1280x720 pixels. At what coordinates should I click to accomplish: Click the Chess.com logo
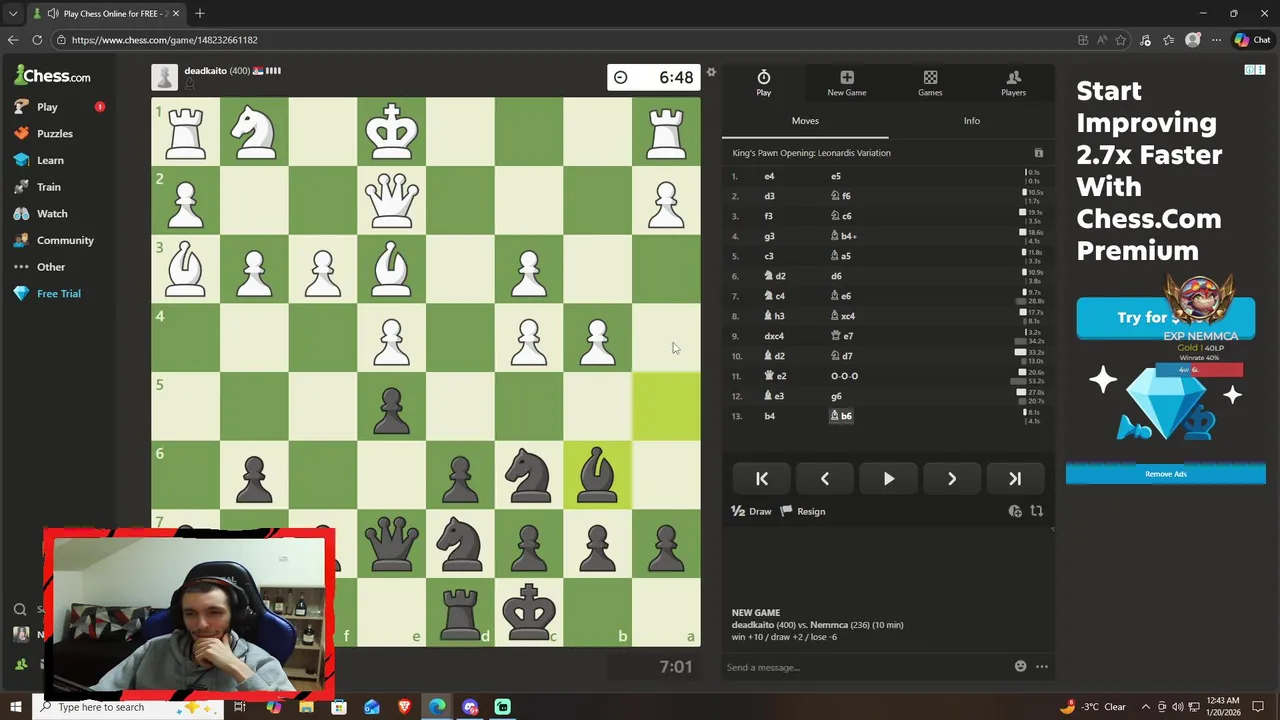click(x=53, y=76)
